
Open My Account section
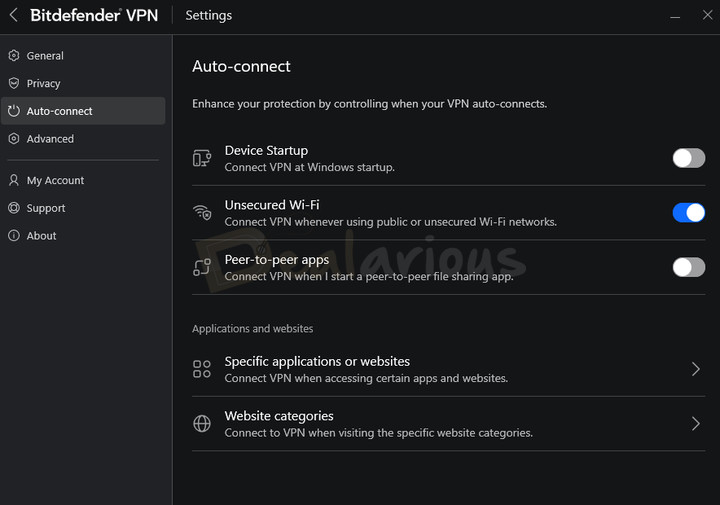click(83, 180)
